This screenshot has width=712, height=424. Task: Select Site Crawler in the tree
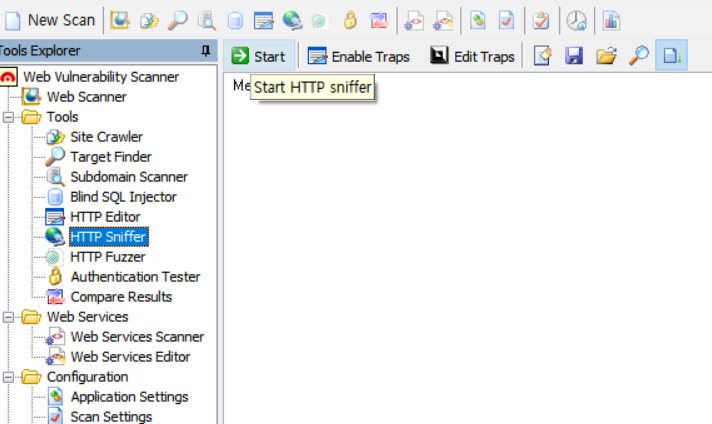click(x=106, y=137)
